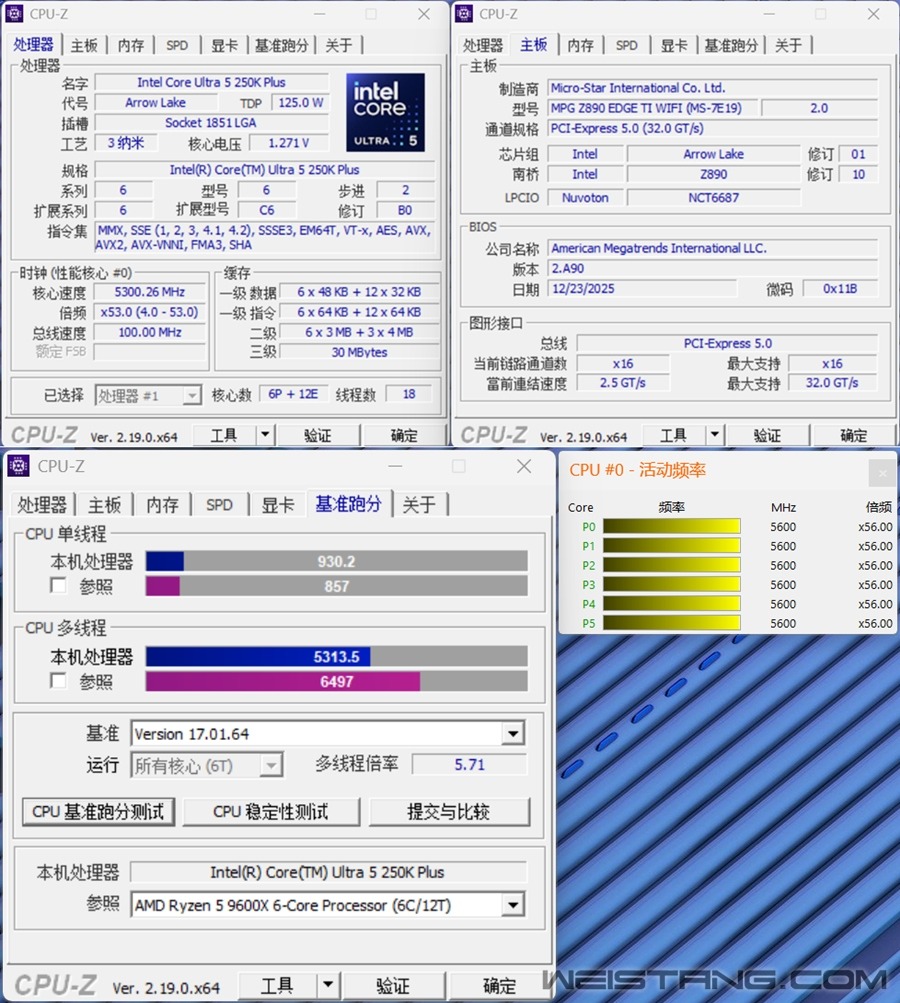This screenshot has height=1003, width=900.
Task: Open the 工具 tools menu in the processor window
Action: click(x=225, y=434)
